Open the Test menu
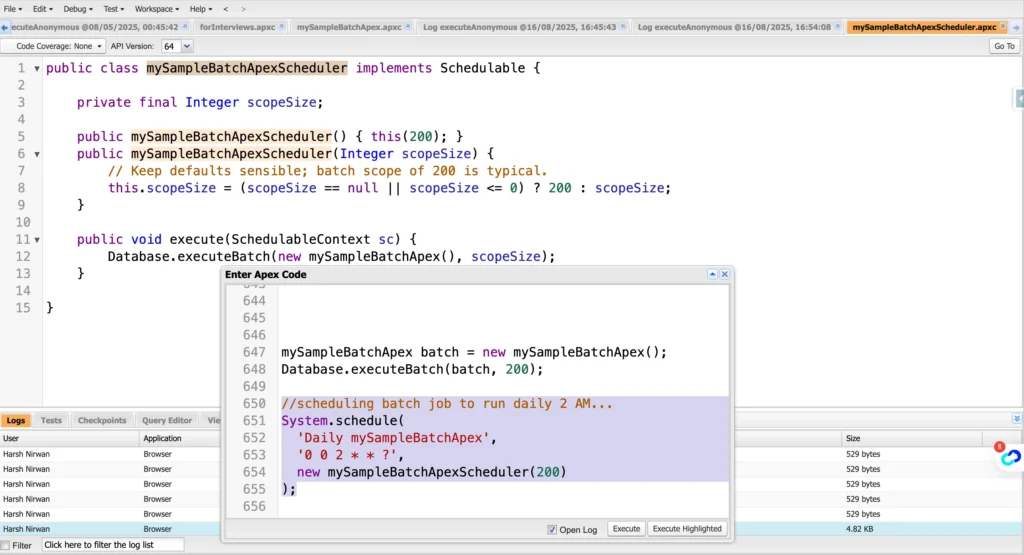The height and width of the screenshot is (555, 1024). point(113,9)
